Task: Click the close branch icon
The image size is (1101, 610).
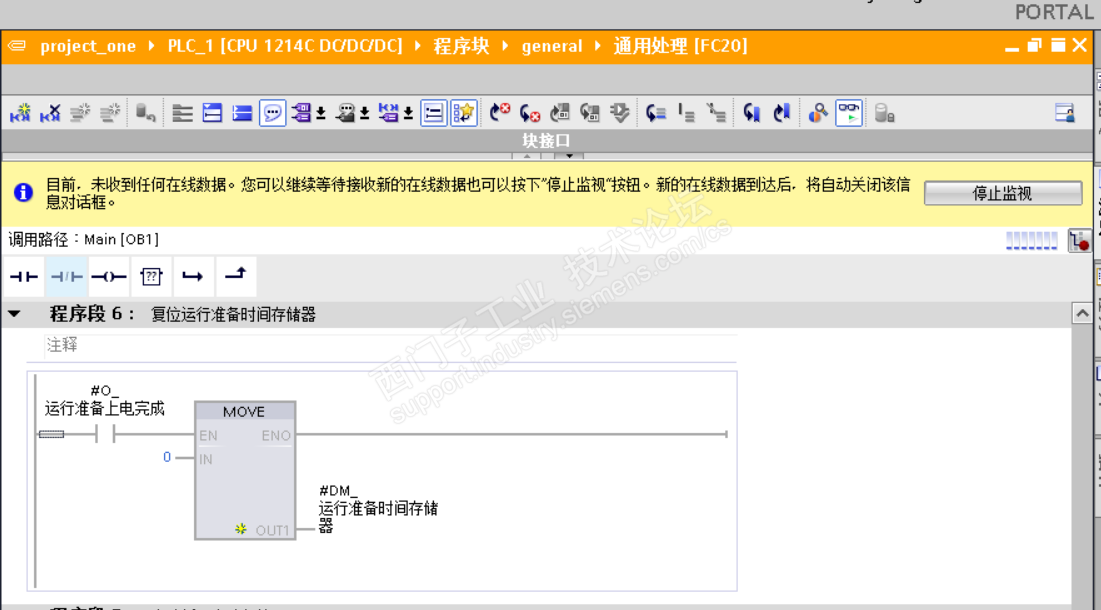Action: (x=236, y=277)
